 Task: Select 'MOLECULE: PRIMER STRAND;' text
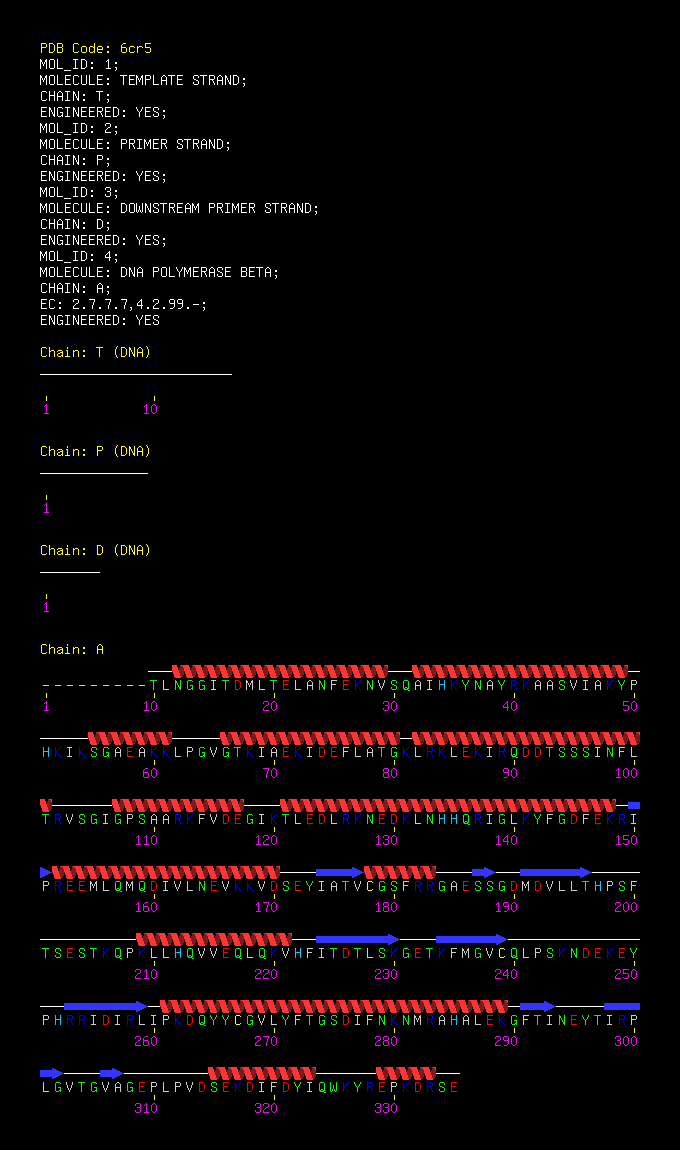coord(135,144)
